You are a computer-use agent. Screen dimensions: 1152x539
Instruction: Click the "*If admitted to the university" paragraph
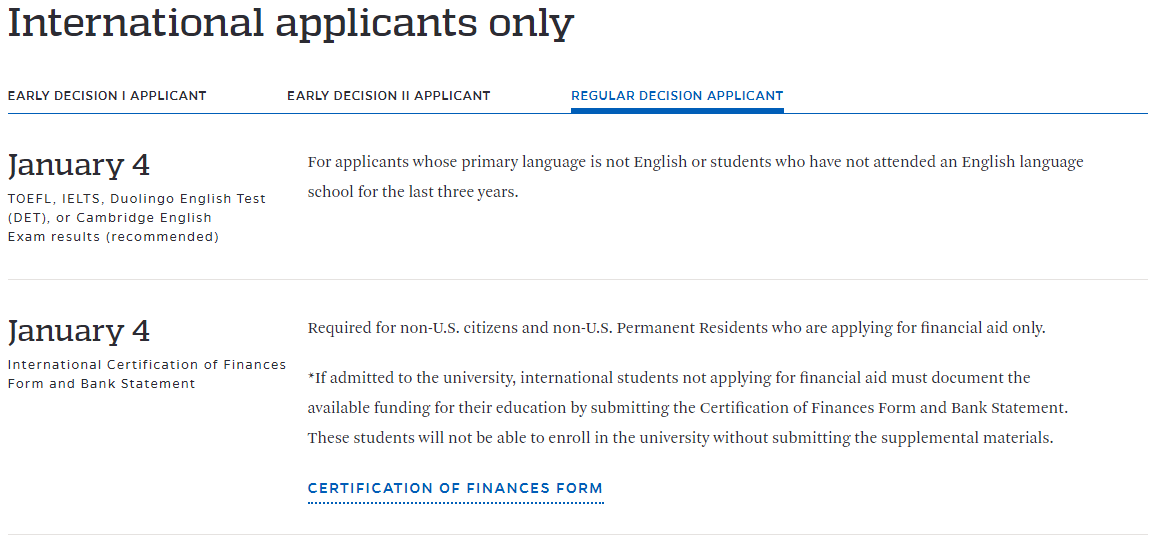click(x=669, y=378)
